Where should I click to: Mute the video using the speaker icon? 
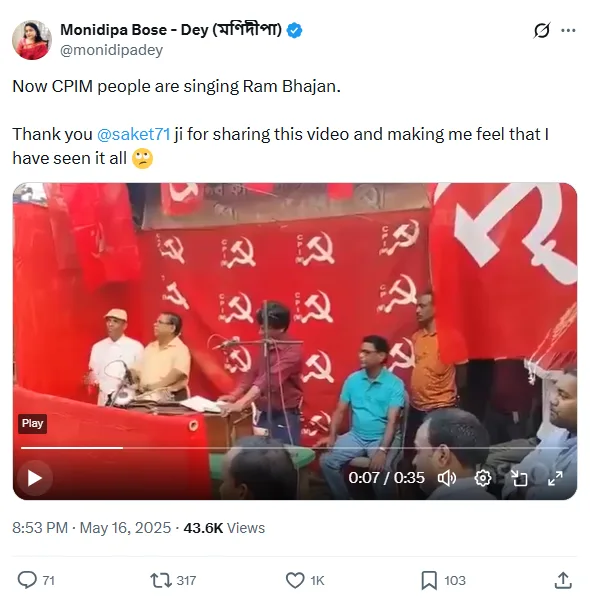[x=447, y=478]
